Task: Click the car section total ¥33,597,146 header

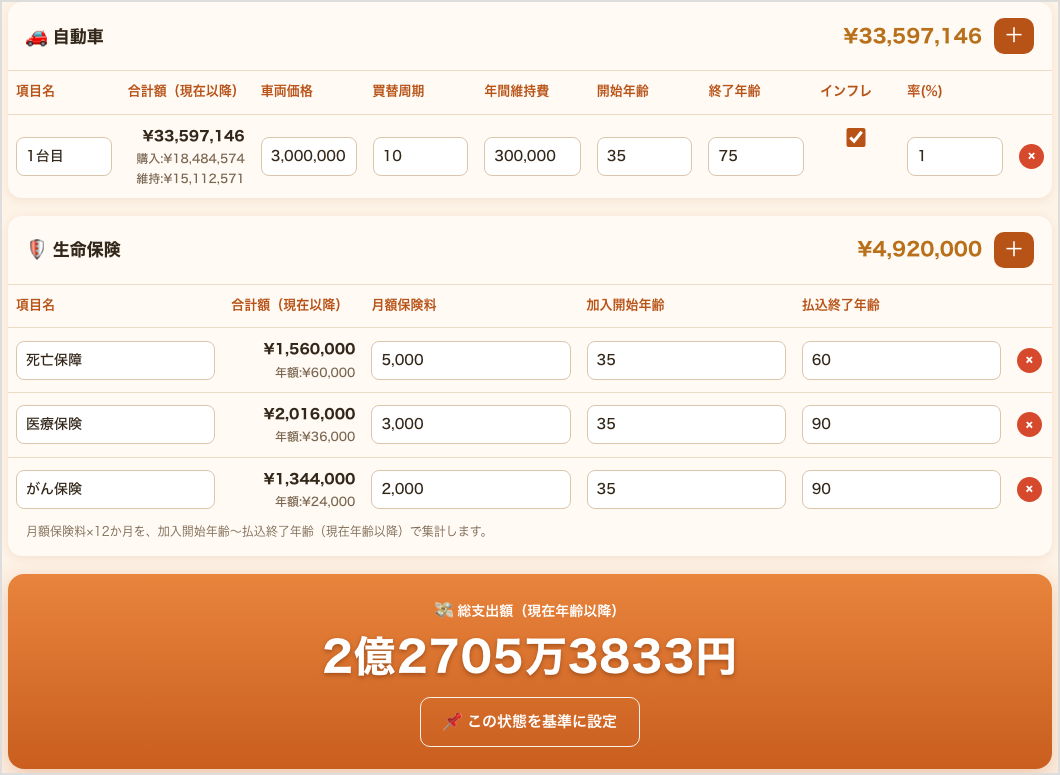Action: click(x=912, y=36)
